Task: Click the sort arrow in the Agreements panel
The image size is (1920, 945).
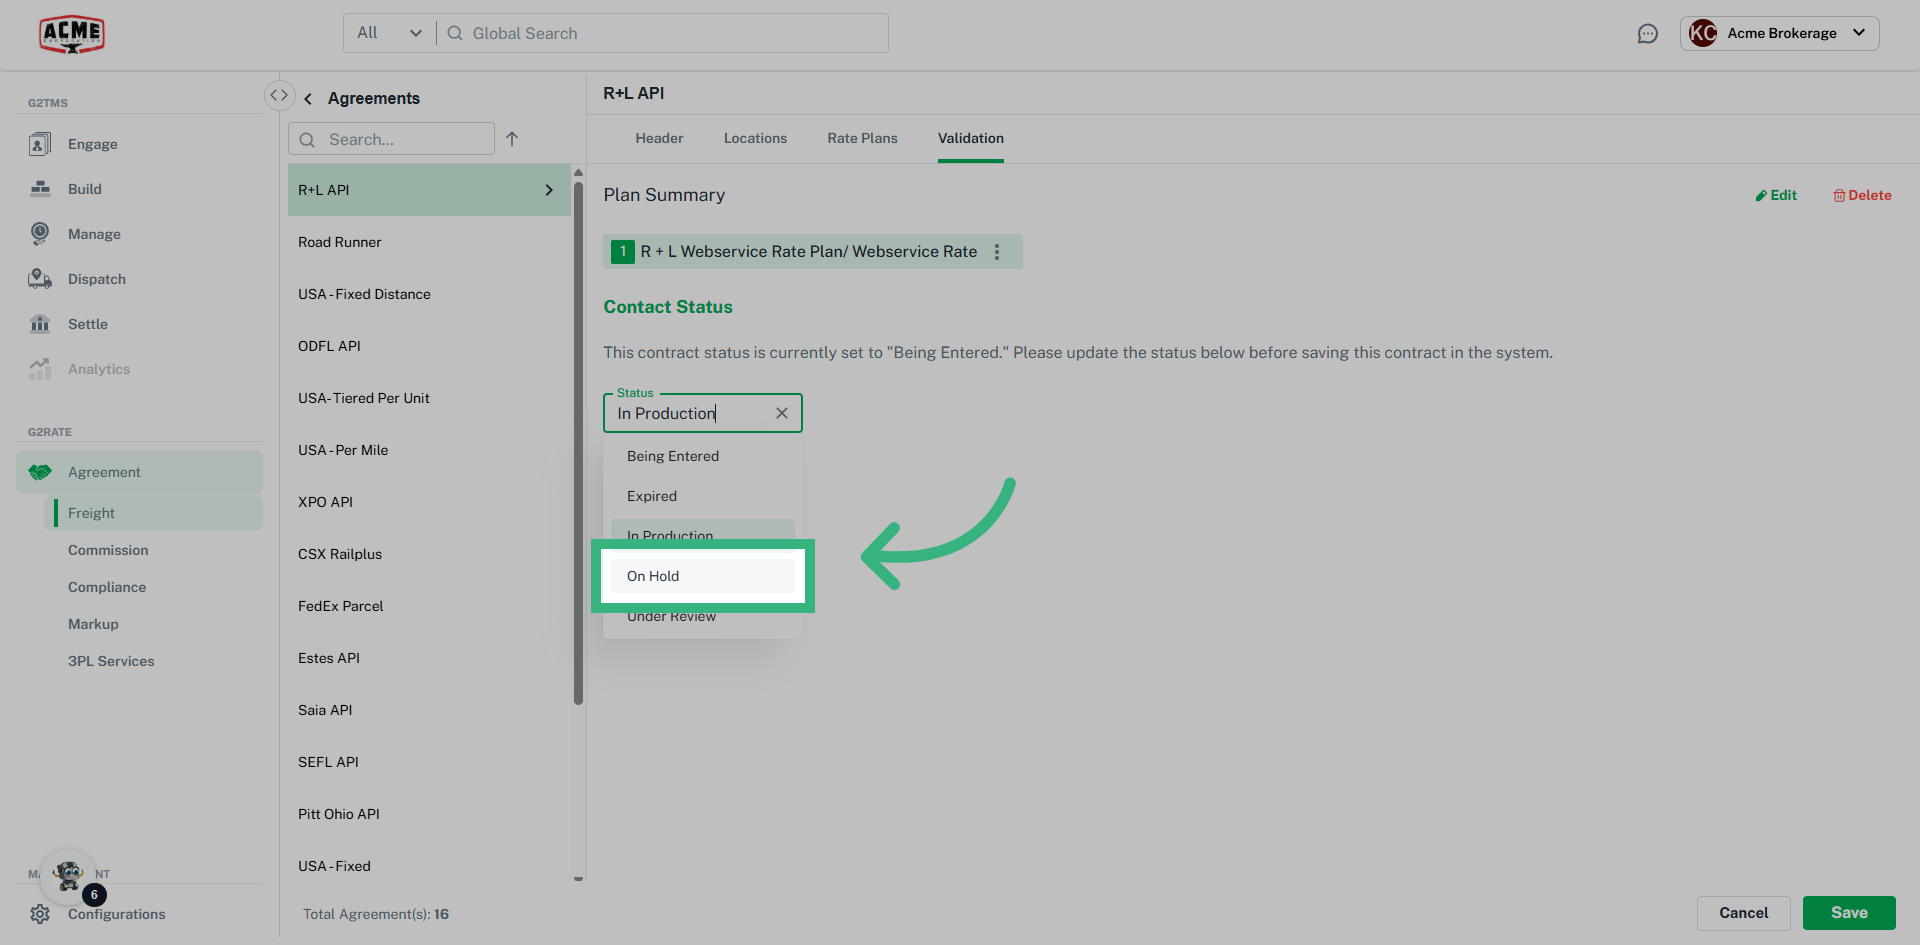Action: (x=513, y=138)
